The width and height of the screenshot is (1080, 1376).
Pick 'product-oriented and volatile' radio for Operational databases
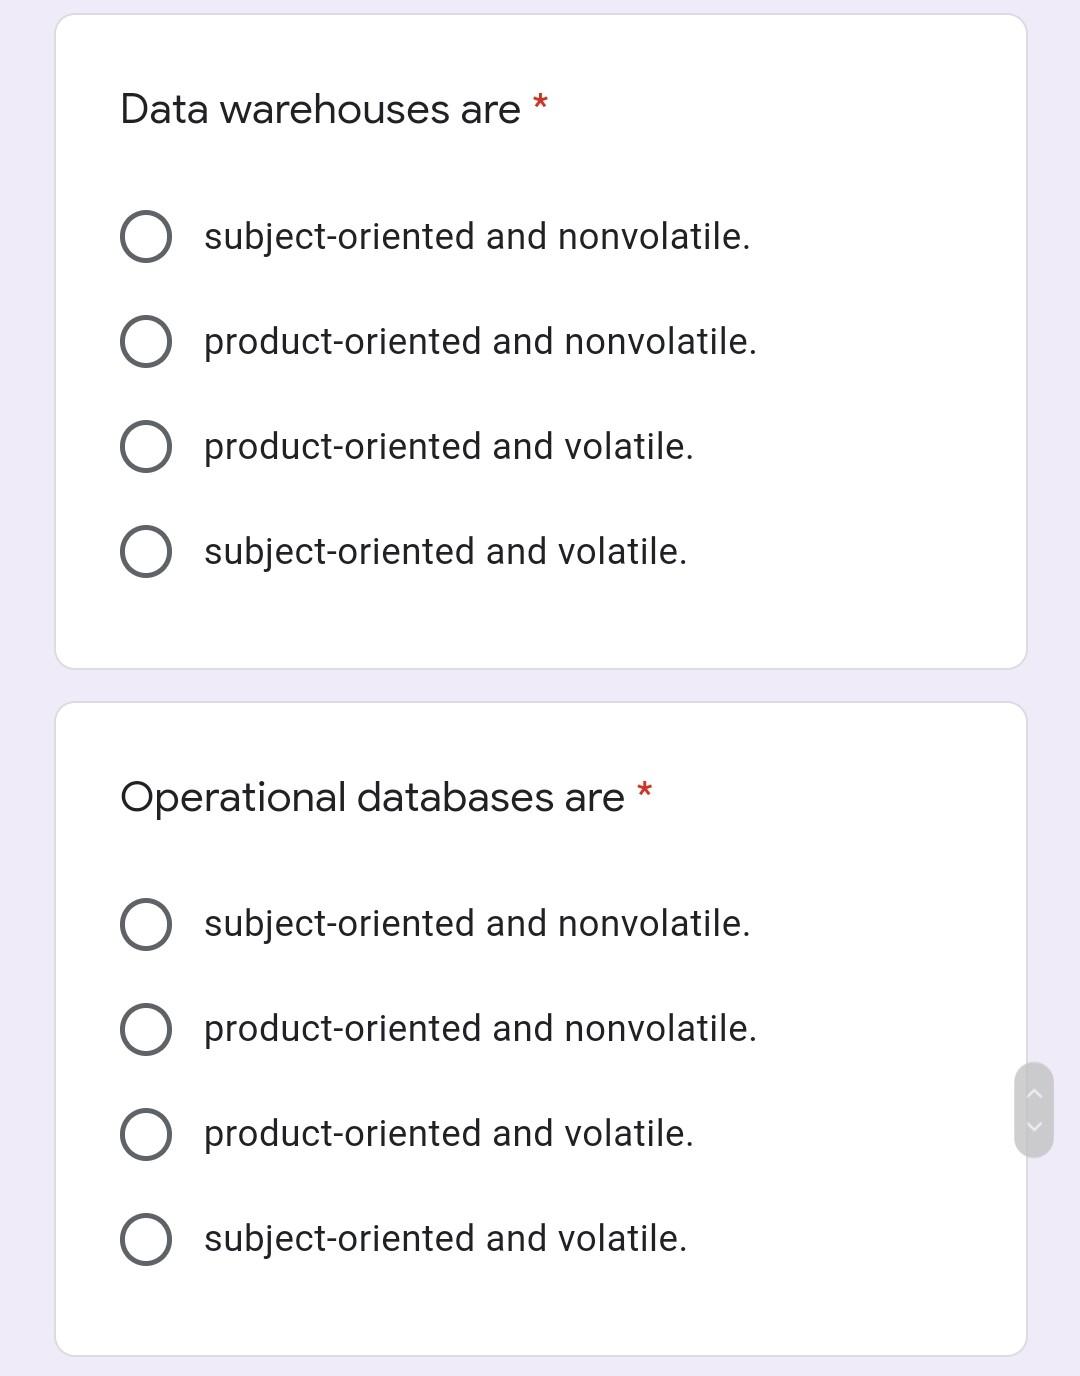click(145, 1134)
